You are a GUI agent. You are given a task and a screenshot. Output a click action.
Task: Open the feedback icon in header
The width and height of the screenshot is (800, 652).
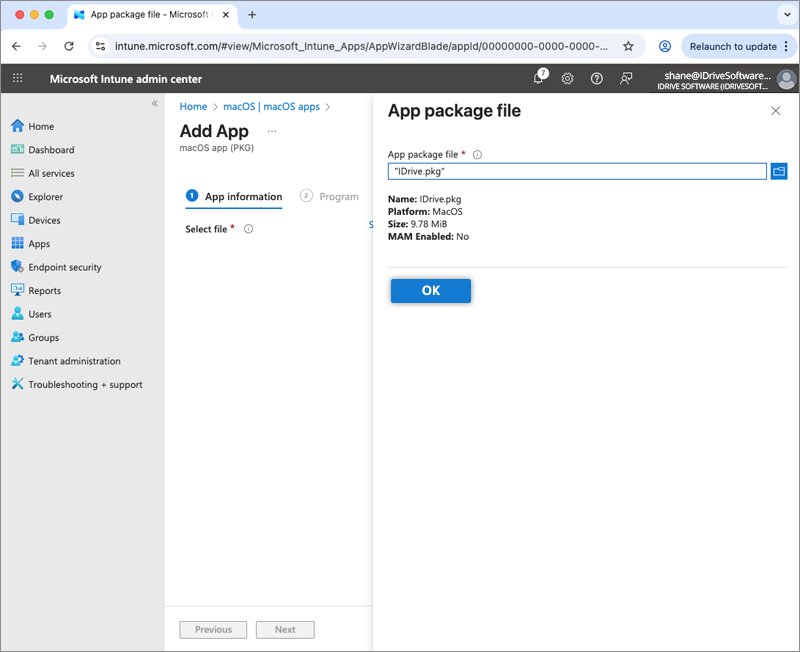click(x=626, y=79)
